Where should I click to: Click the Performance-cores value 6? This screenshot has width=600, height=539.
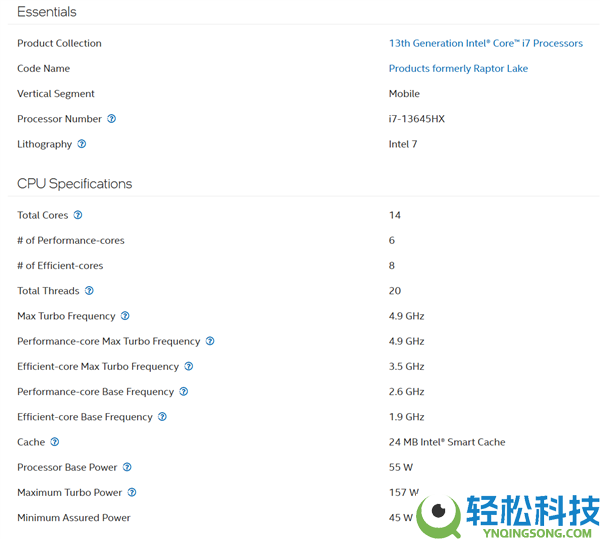click(392, 240)
